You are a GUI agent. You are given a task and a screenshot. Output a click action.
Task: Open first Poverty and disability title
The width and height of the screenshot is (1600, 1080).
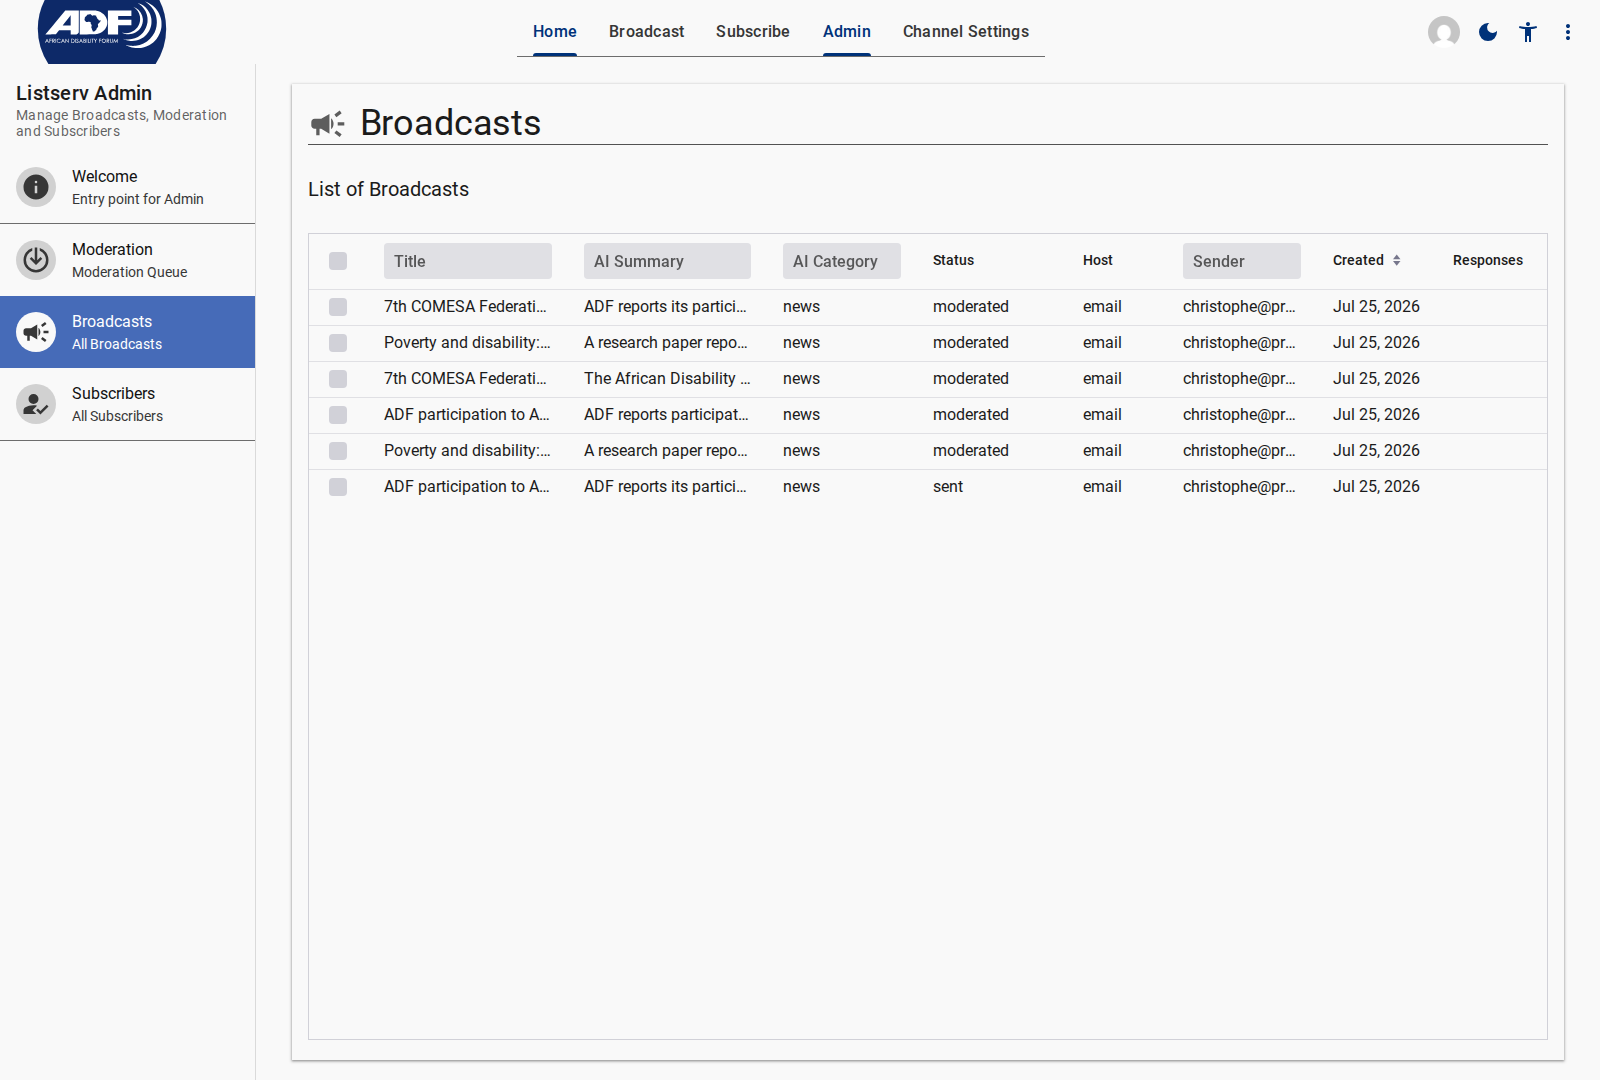pos(467,343)
